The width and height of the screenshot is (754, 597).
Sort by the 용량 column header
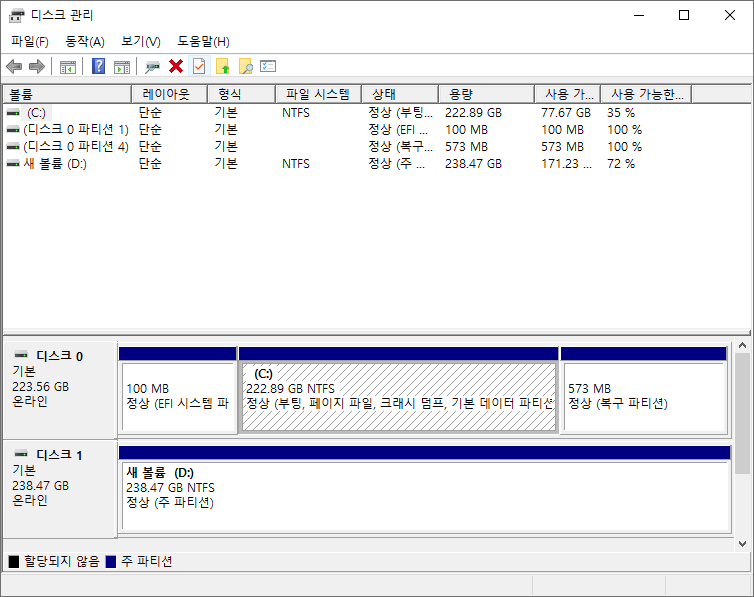[x=487, y=94]
